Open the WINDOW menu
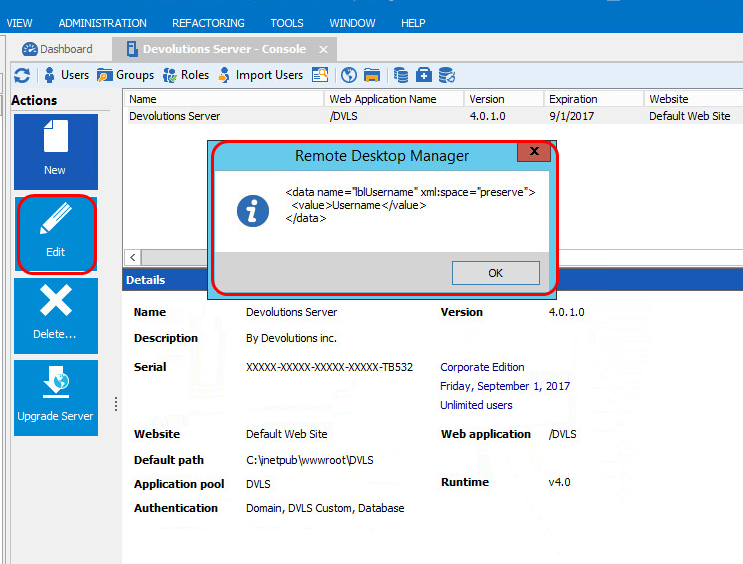The width and height of the screenshot is (743, 564). (x=352, y=23)
